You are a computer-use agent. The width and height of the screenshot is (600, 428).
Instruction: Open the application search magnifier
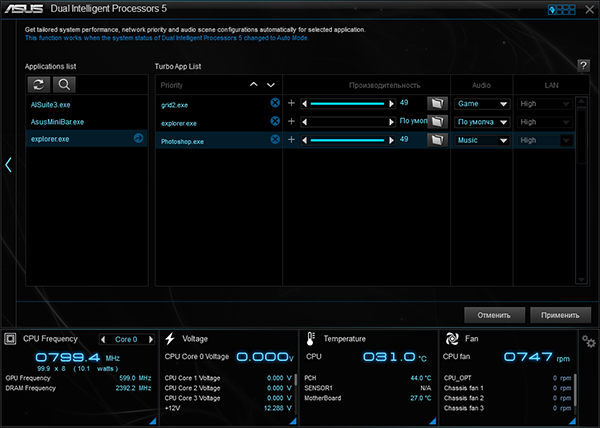[x=64, y=85]
